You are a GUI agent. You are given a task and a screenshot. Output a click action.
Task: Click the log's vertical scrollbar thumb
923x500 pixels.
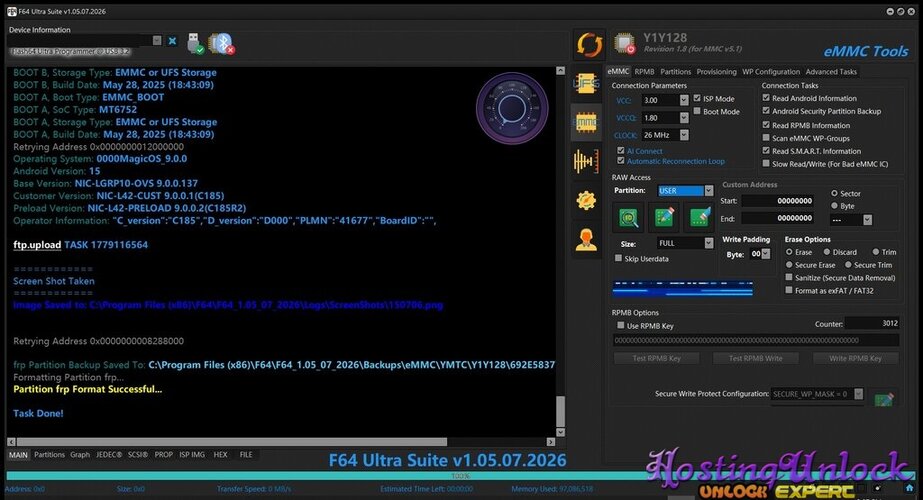560,410
